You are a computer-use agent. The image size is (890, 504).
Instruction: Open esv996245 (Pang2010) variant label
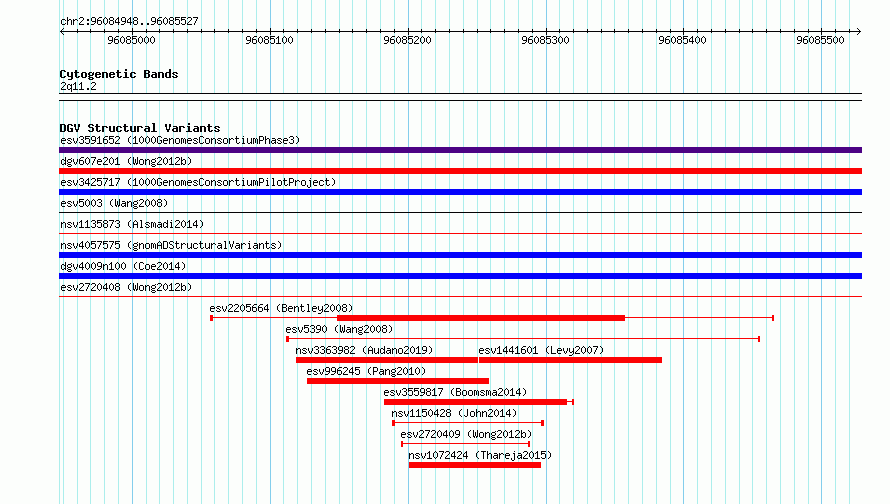coord(366,371)
